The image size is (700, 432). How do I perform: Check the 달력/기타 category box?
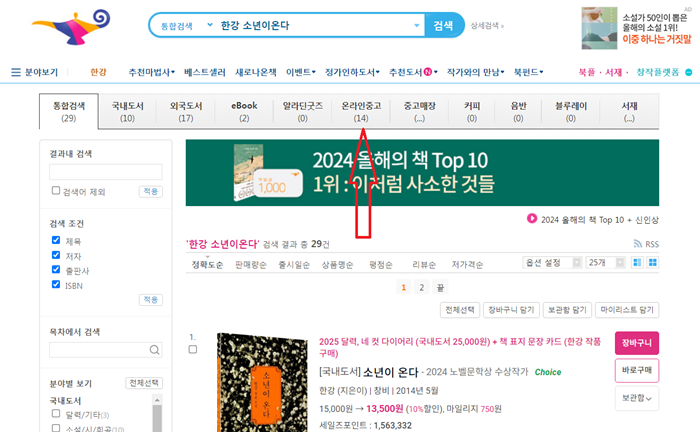56,413
